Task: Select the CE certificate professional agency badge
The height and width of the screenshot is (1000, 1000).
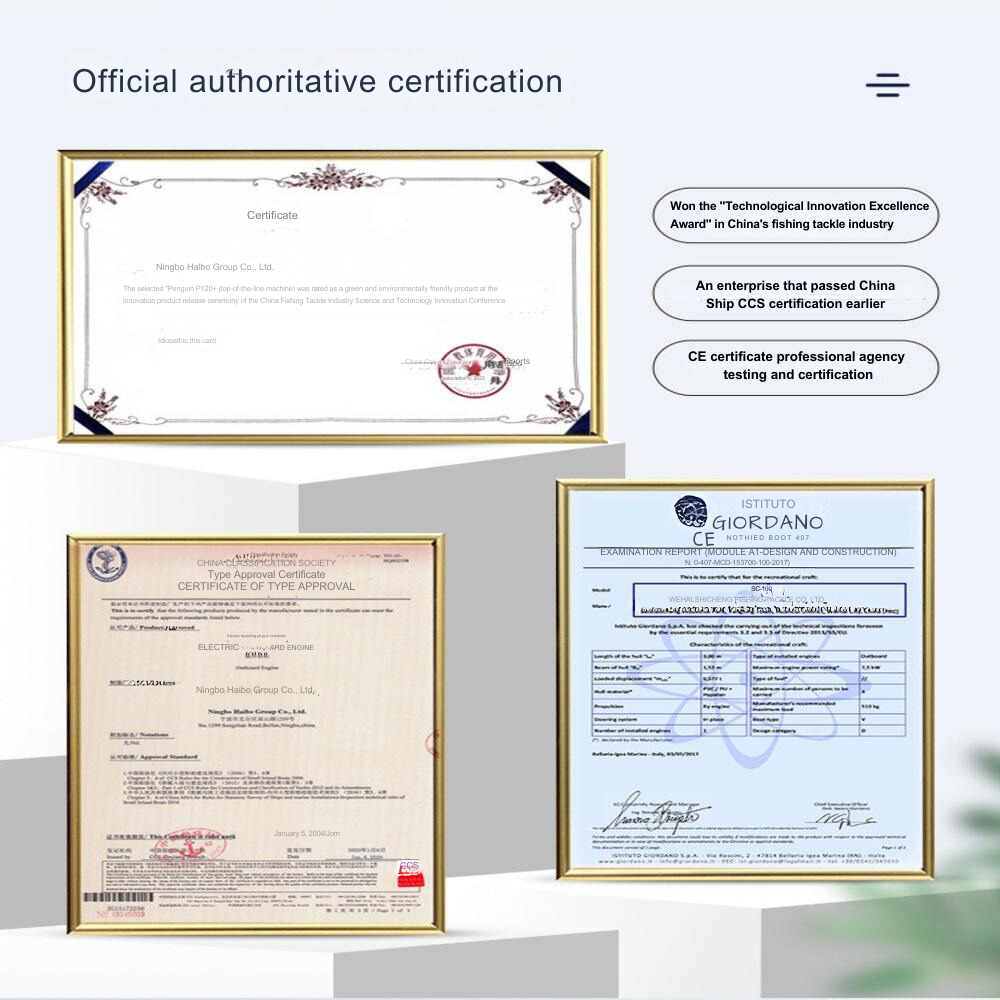Action: tap(796, 366)
